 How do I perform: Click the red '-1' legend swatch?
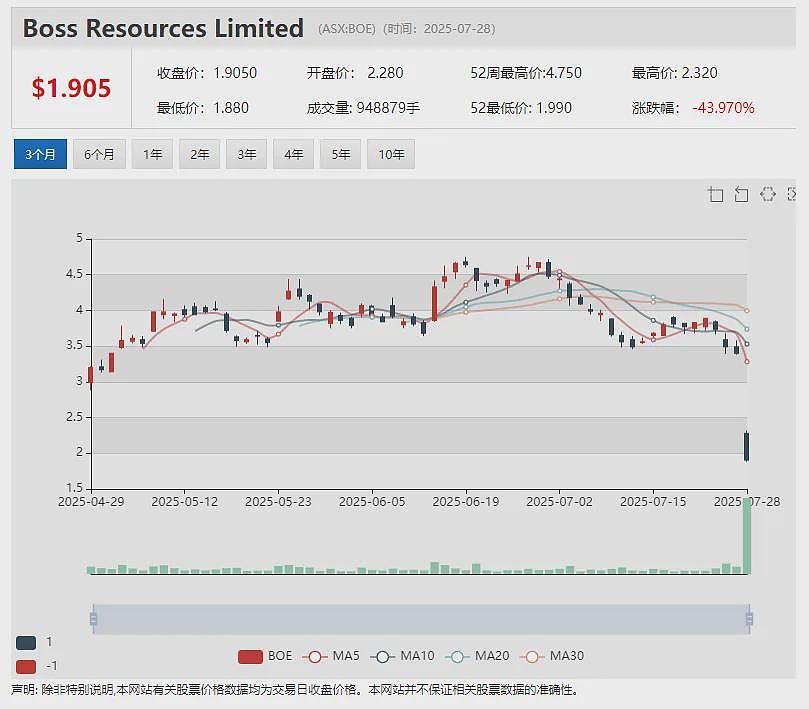[x=26, y=666]
